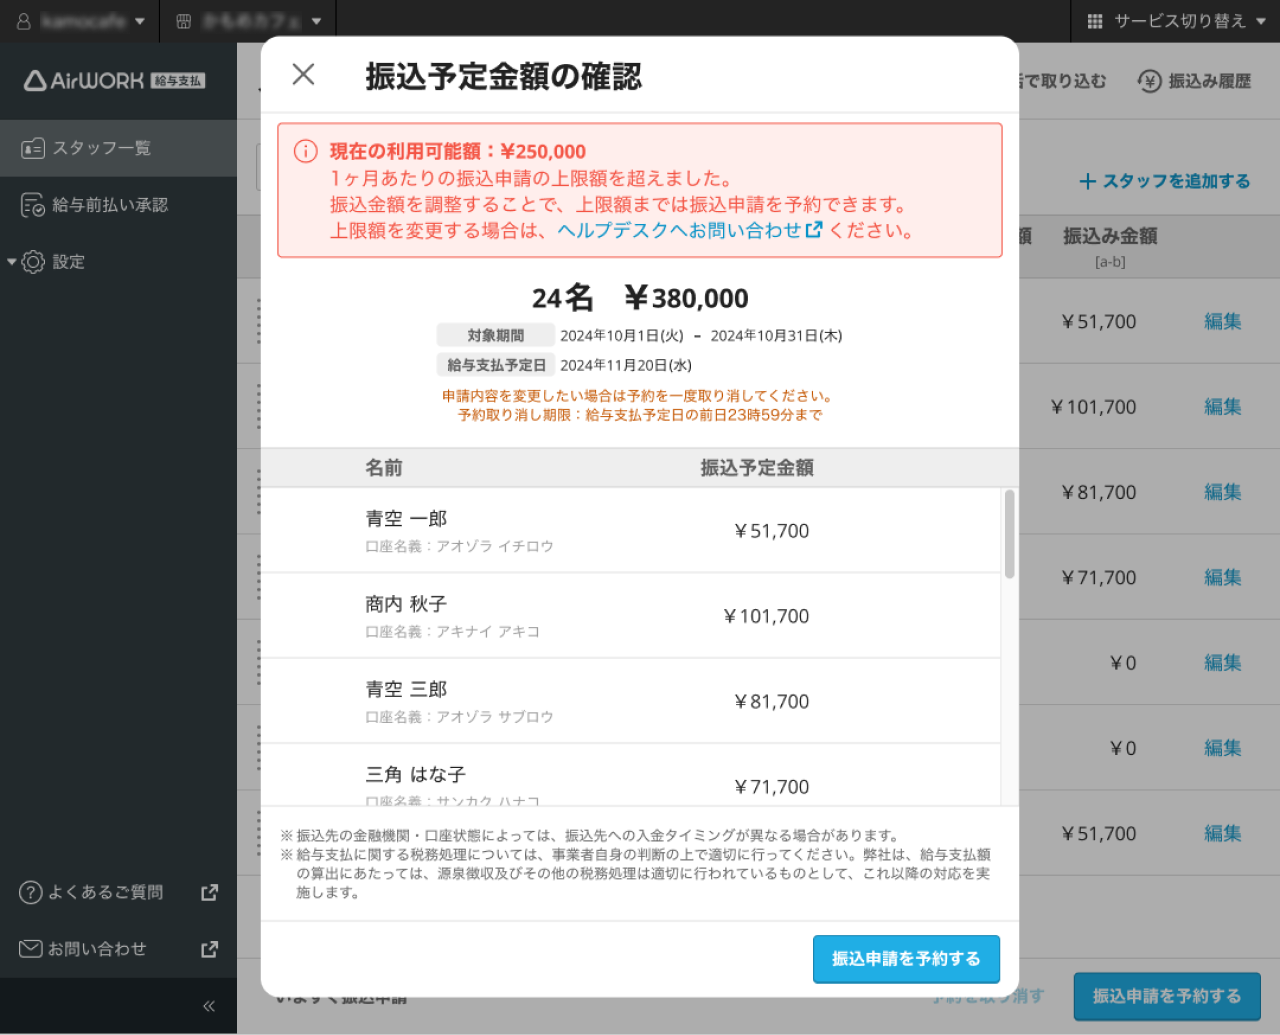Click the 給与支払予定日 label
1280x1035 pixels.
coord(496,365)
